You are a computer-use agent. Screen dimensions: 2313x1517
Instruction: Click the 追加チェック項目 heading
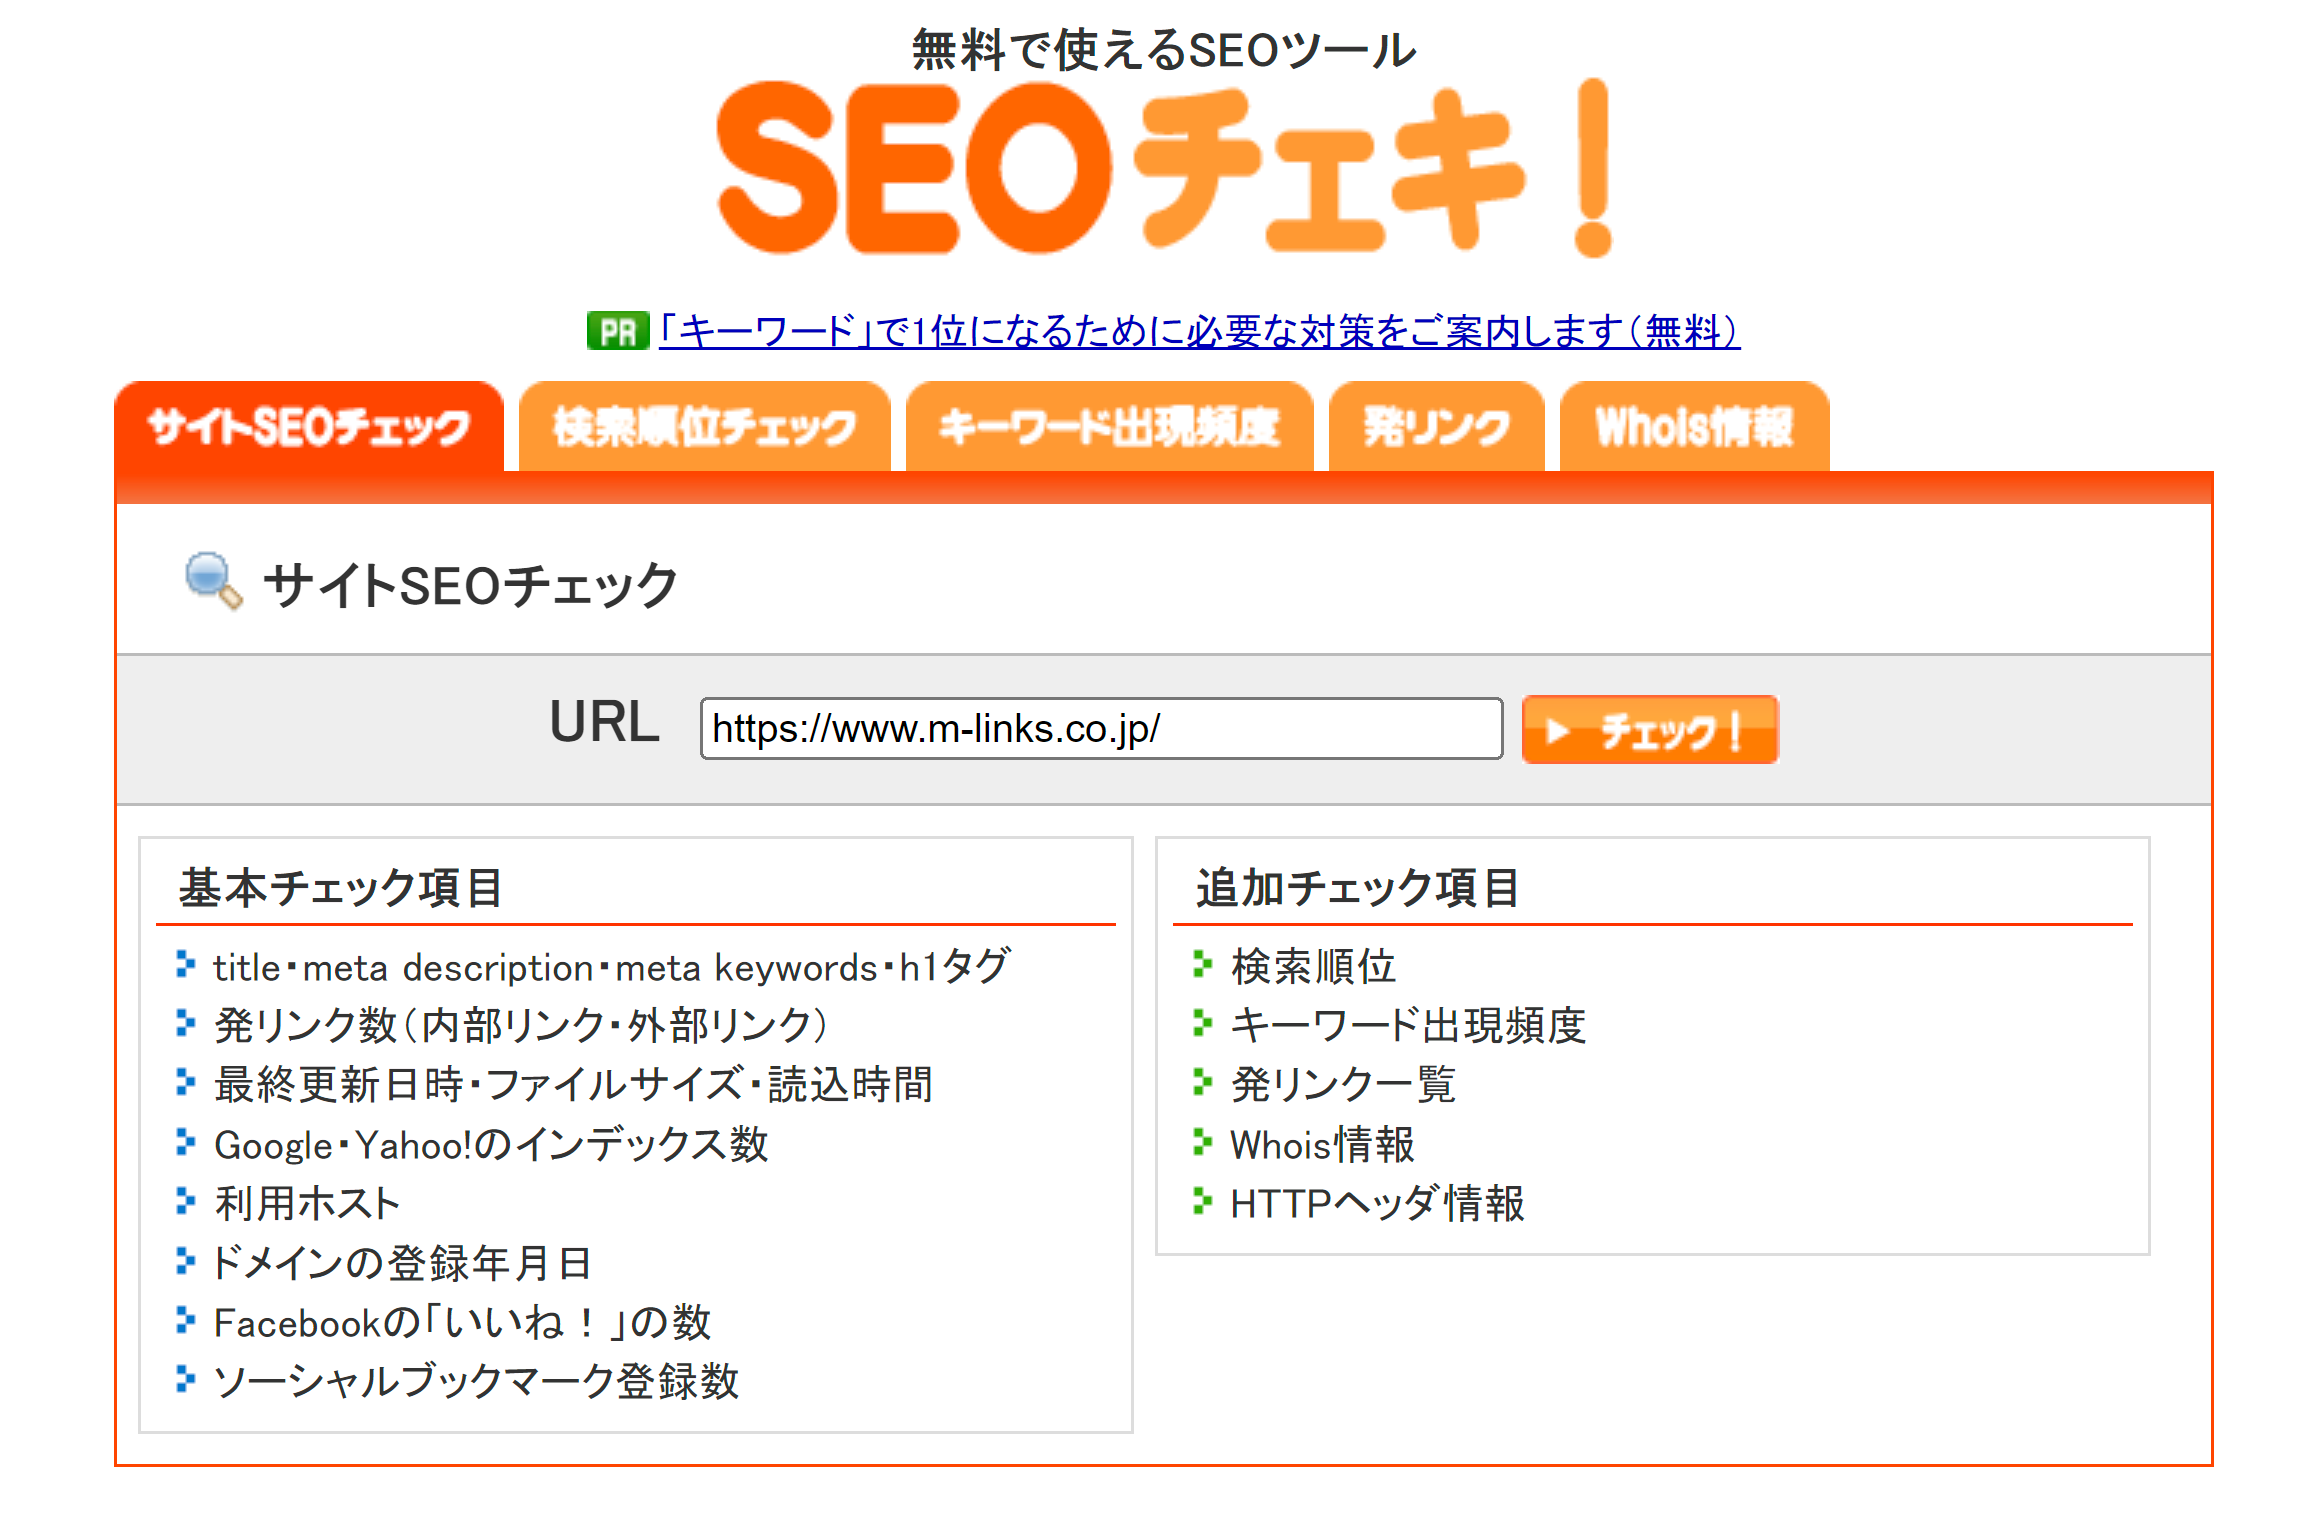tap(1358, 888)
